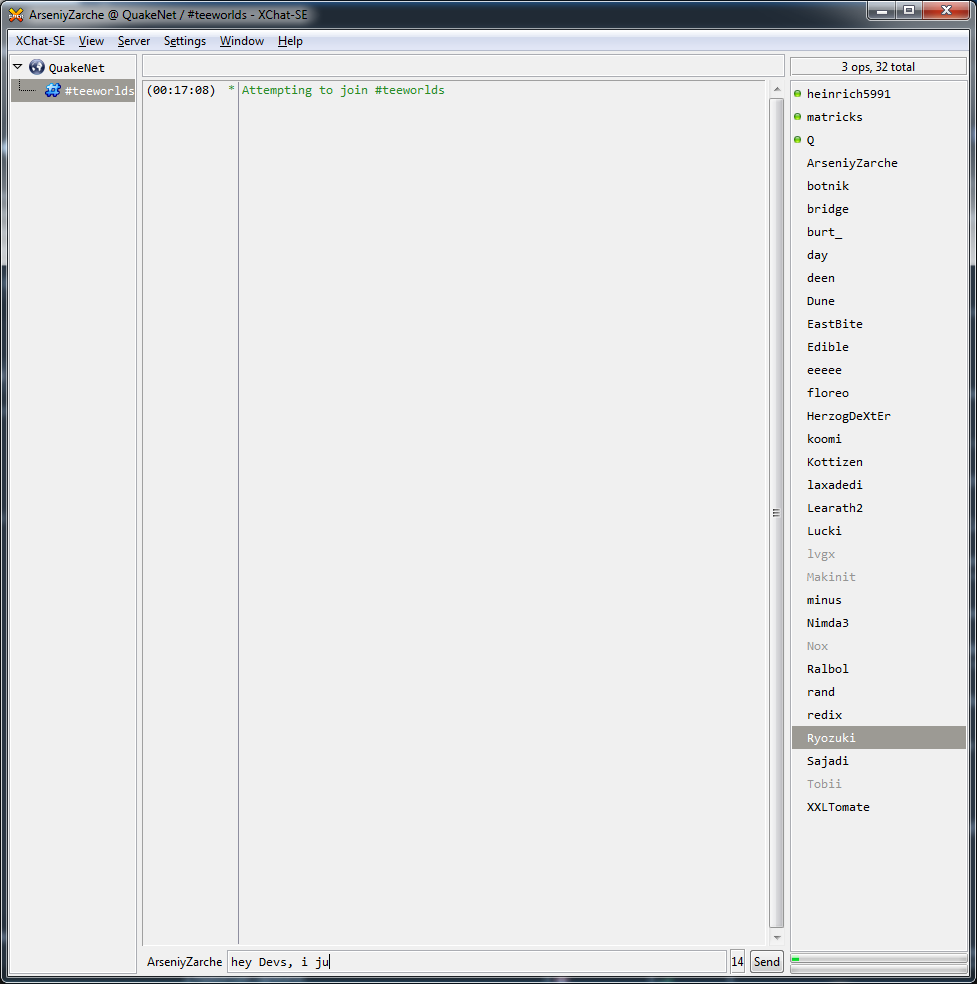
Task: Select user deen in the list
Action: click(x=878, y=278)
